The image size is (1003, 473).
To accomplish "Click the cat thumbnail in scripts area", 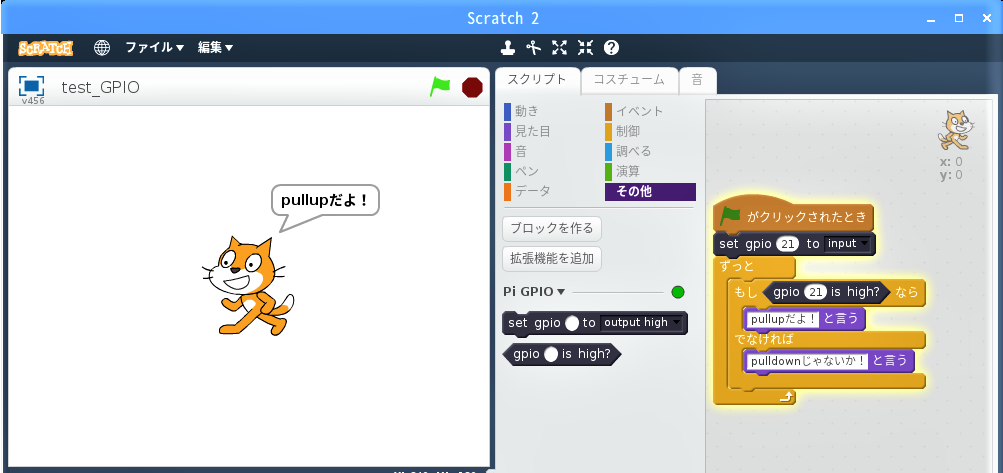I will (956, 129).
